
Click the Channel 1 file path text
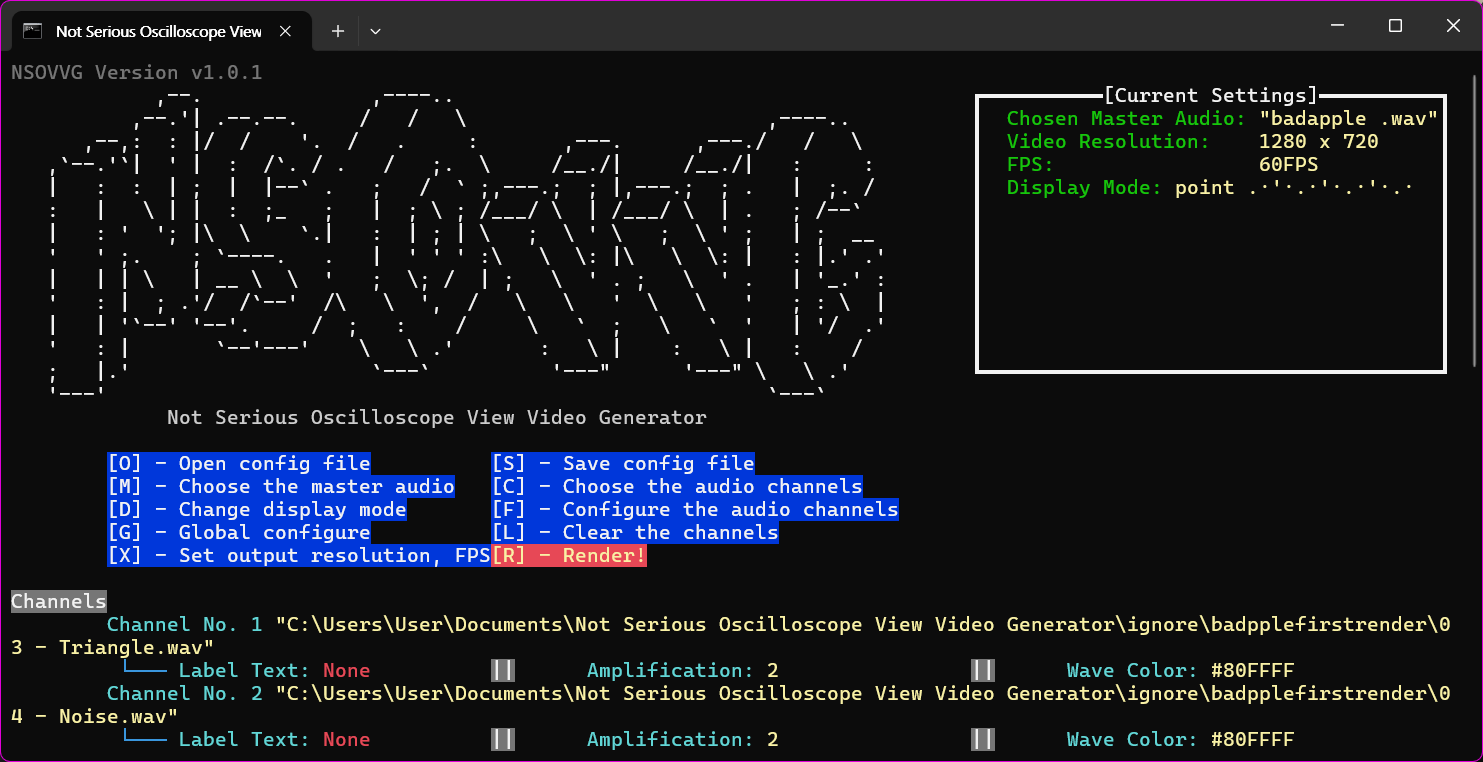pos(731,636)
